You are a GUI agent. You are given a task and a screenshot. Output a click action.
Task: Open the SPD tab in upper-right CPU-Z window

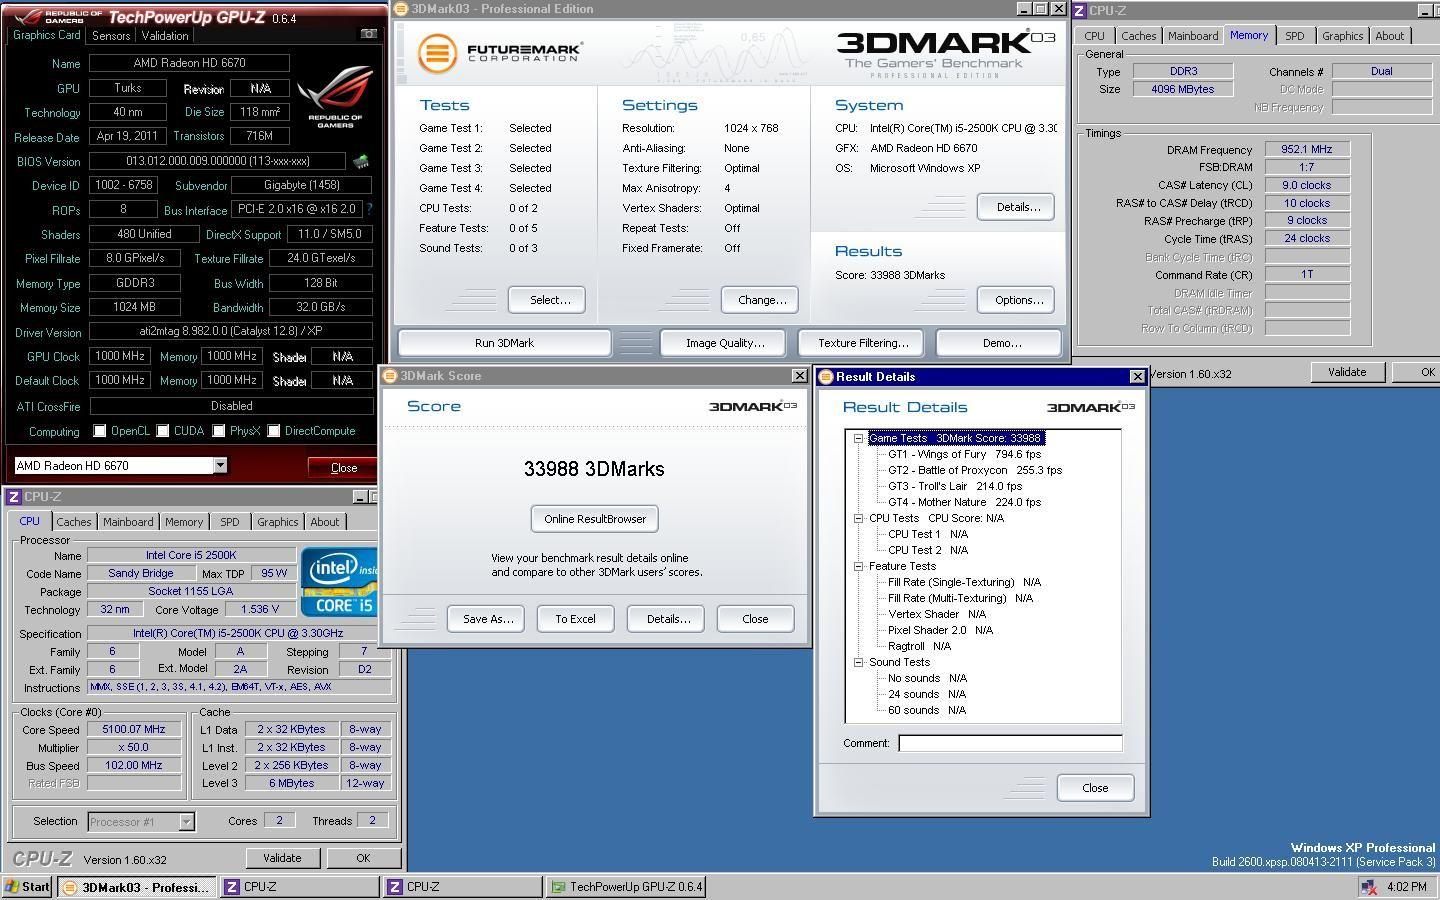coord(1294,36)
